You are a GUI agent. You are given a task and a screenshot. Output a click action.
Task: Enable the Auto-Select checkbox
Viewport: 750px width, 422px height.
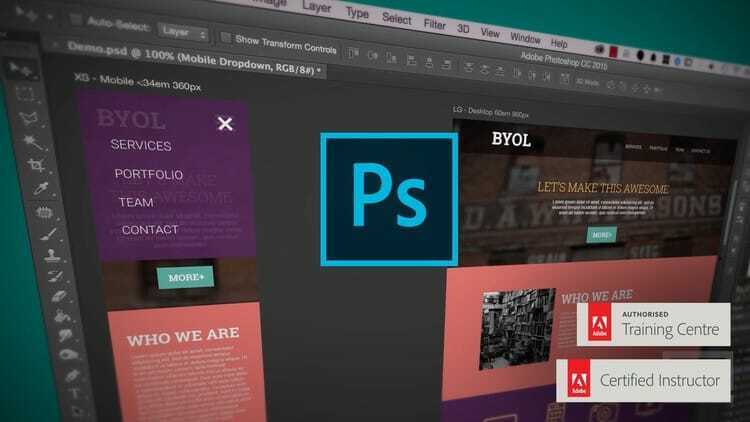point(76,20)
